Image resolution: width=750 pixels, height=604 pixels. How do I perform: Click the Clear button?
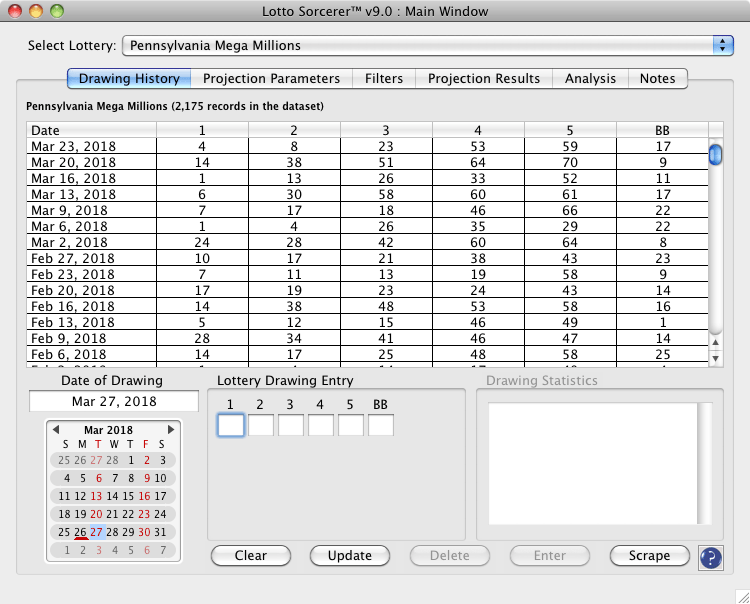coord(251,555)
